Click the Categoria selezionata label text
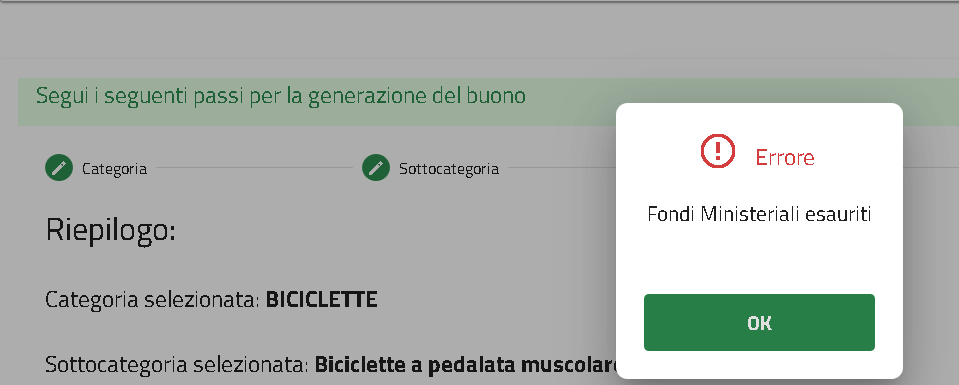The image size is (959, 385). coord(153,300)
